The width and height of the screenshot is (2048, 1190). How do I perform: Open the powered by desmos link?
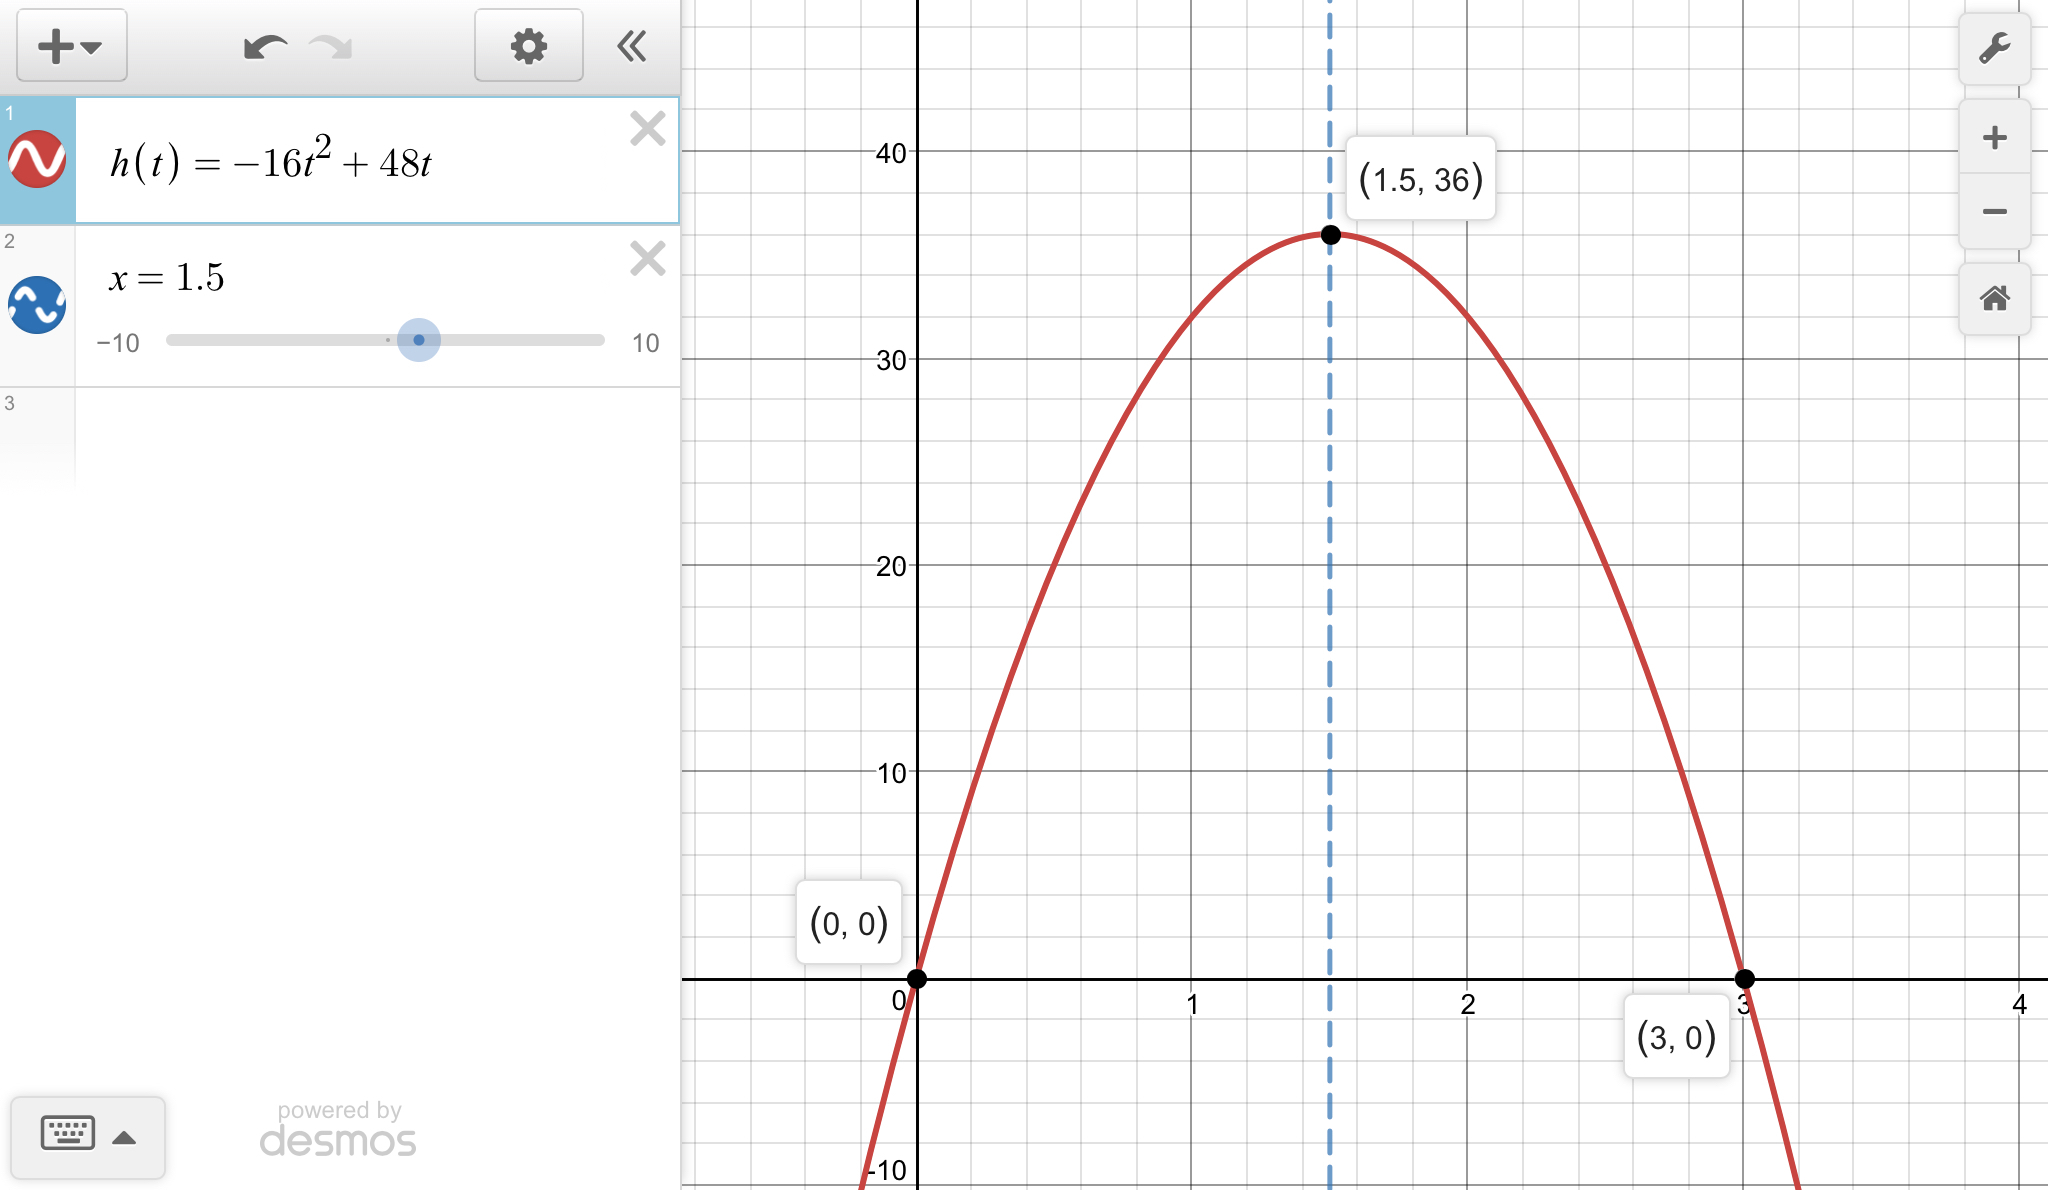[x=338, y=1130]
